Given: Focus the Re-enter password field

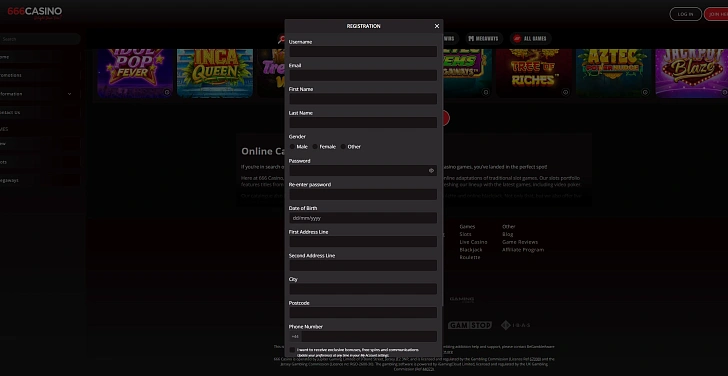Looking at the screenshot, I should [x=363, y=194].
